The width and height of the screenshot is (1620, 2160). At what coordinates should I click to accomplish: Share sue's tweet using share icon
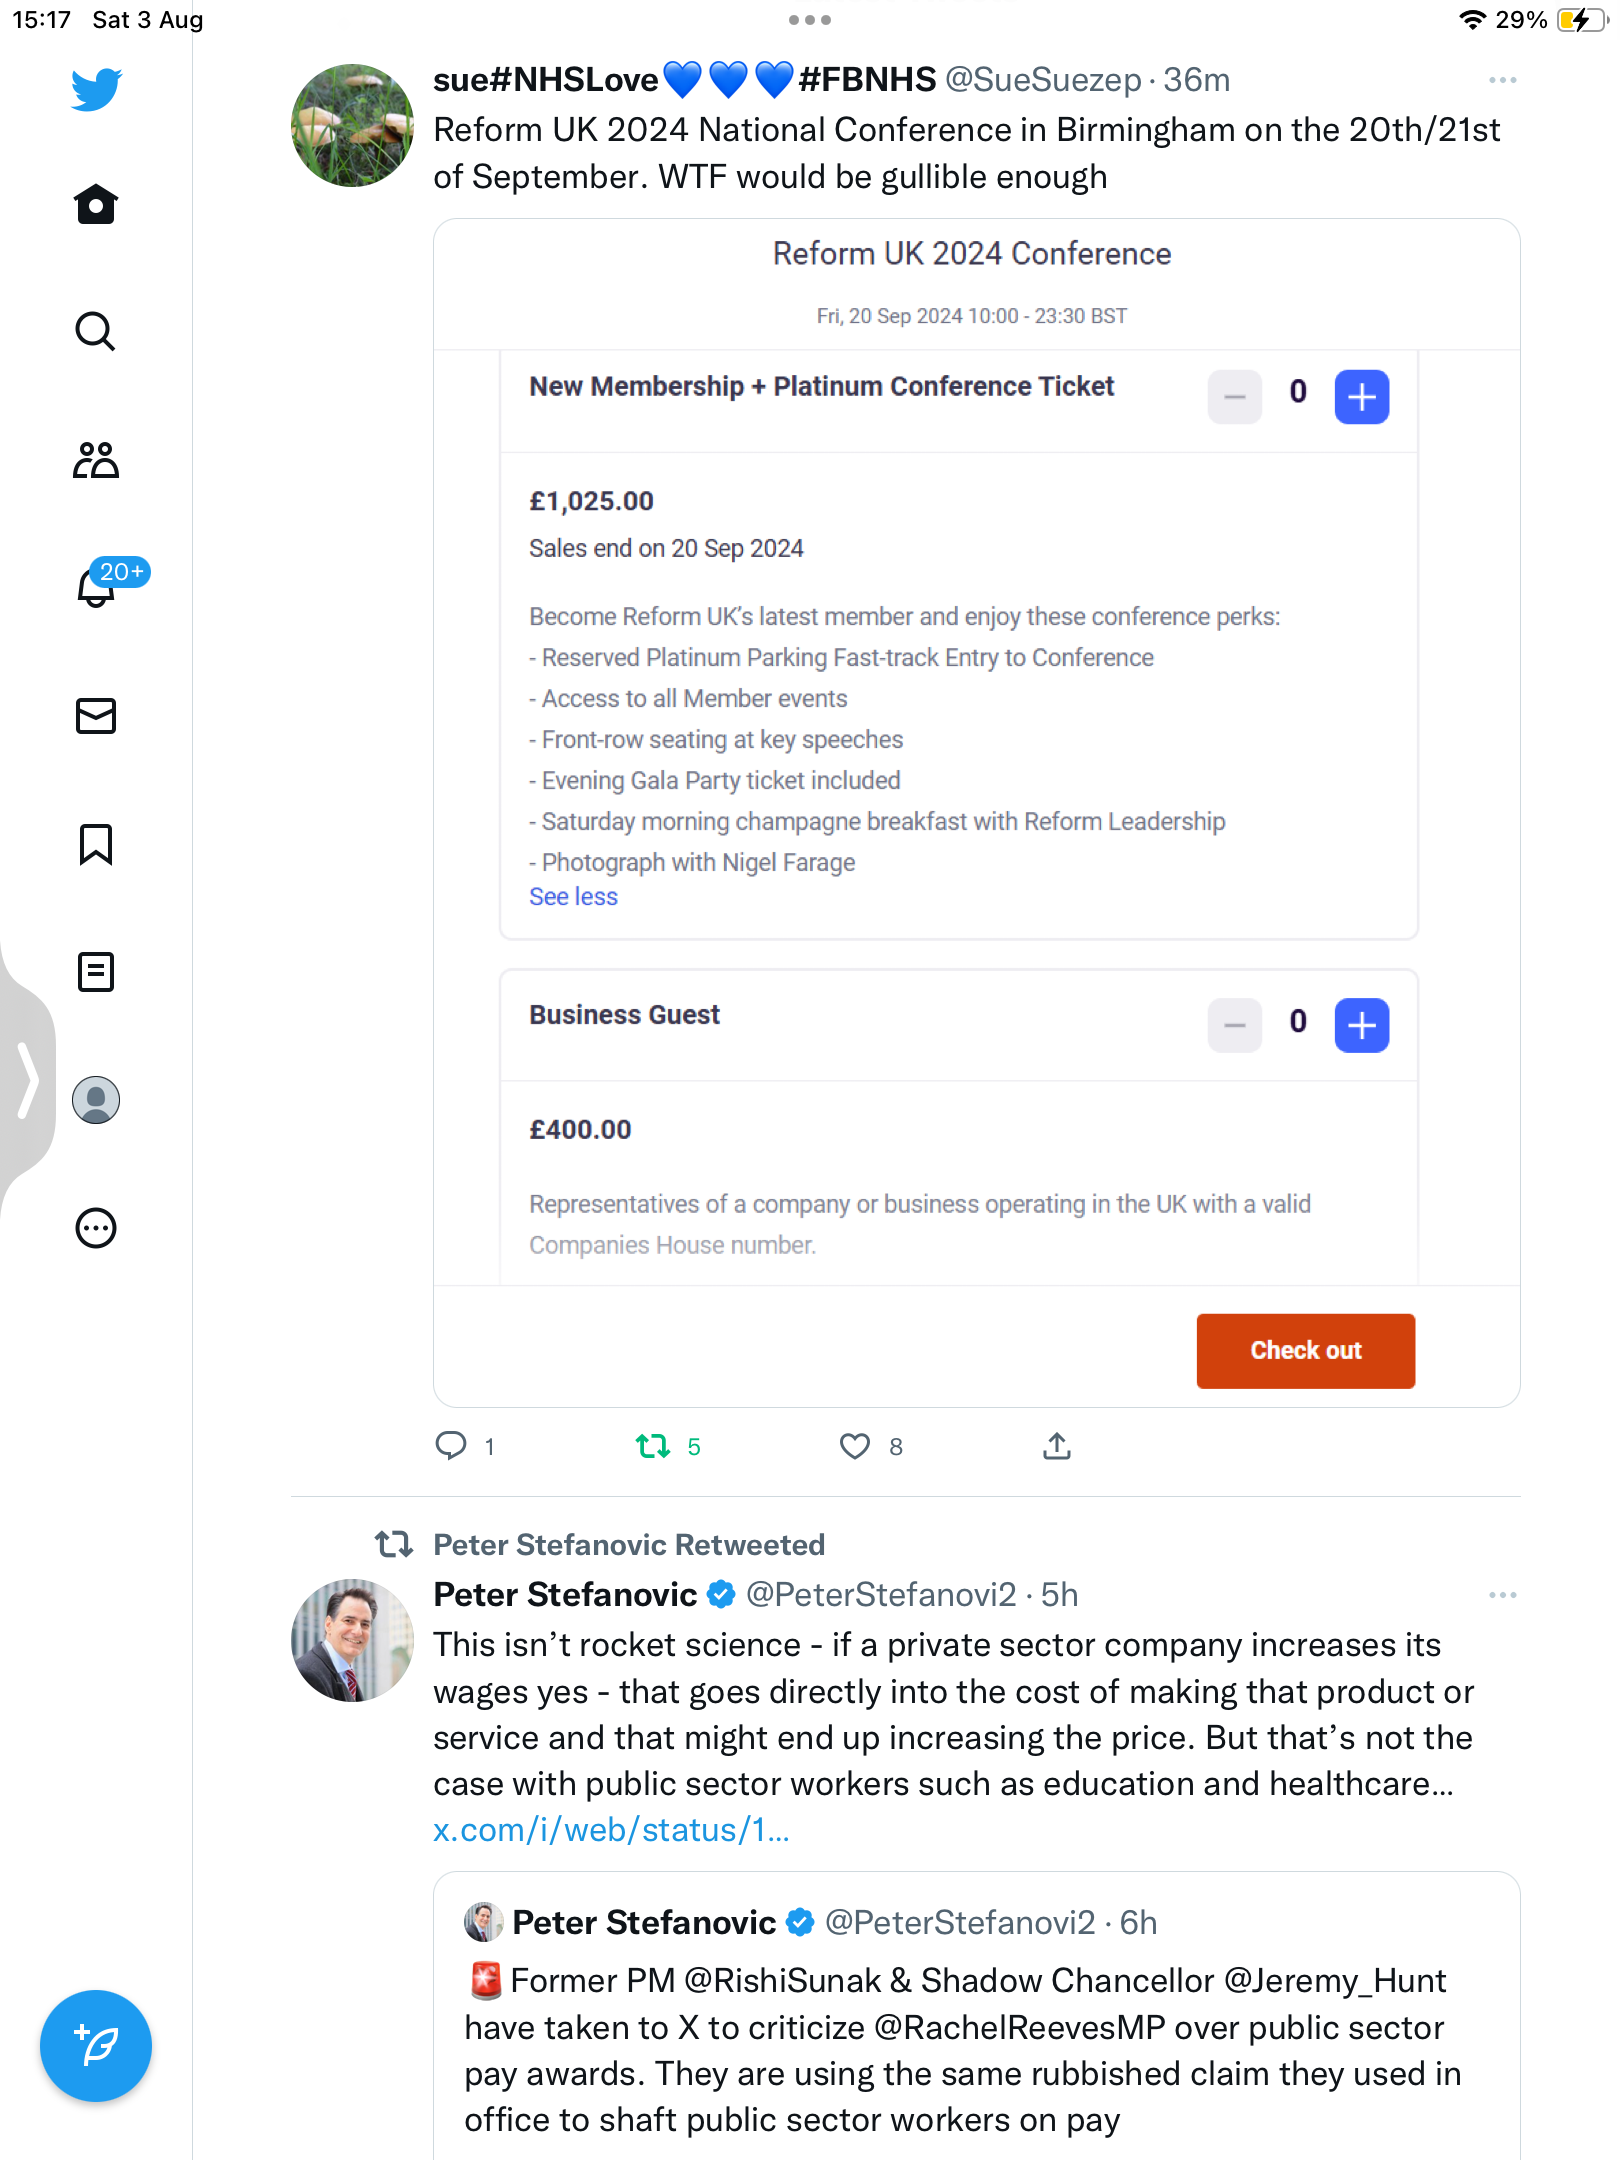click(1057, 1446)
